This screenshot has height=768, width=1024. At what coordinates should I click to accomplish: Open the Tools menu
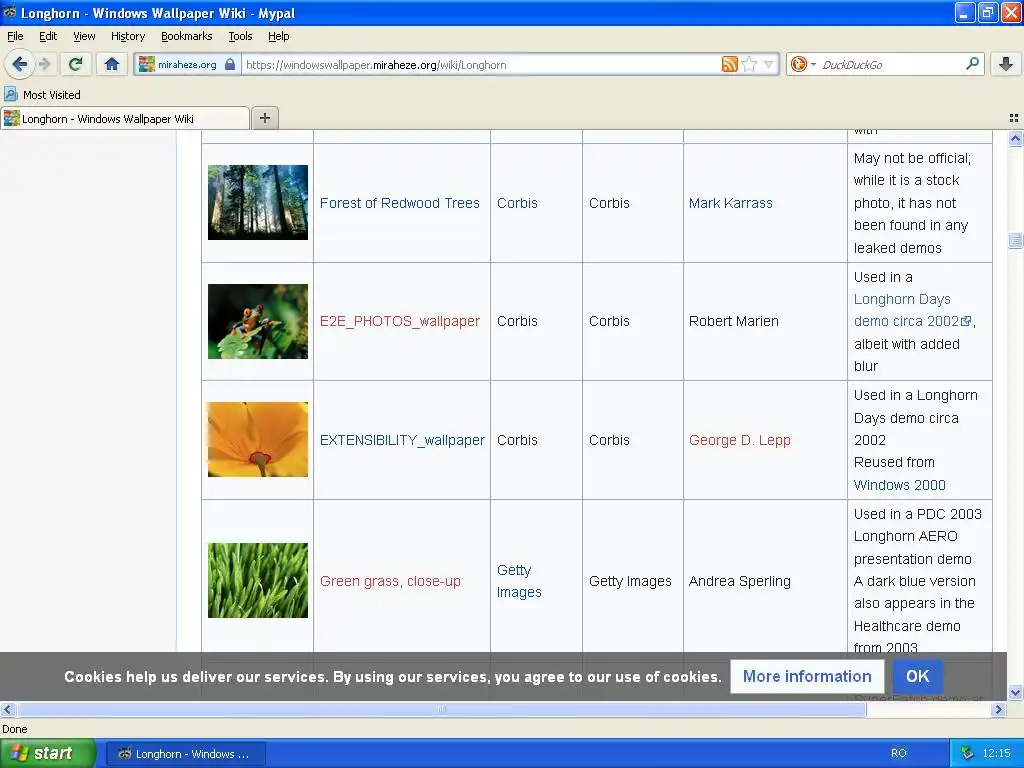[x=240, y=36]
